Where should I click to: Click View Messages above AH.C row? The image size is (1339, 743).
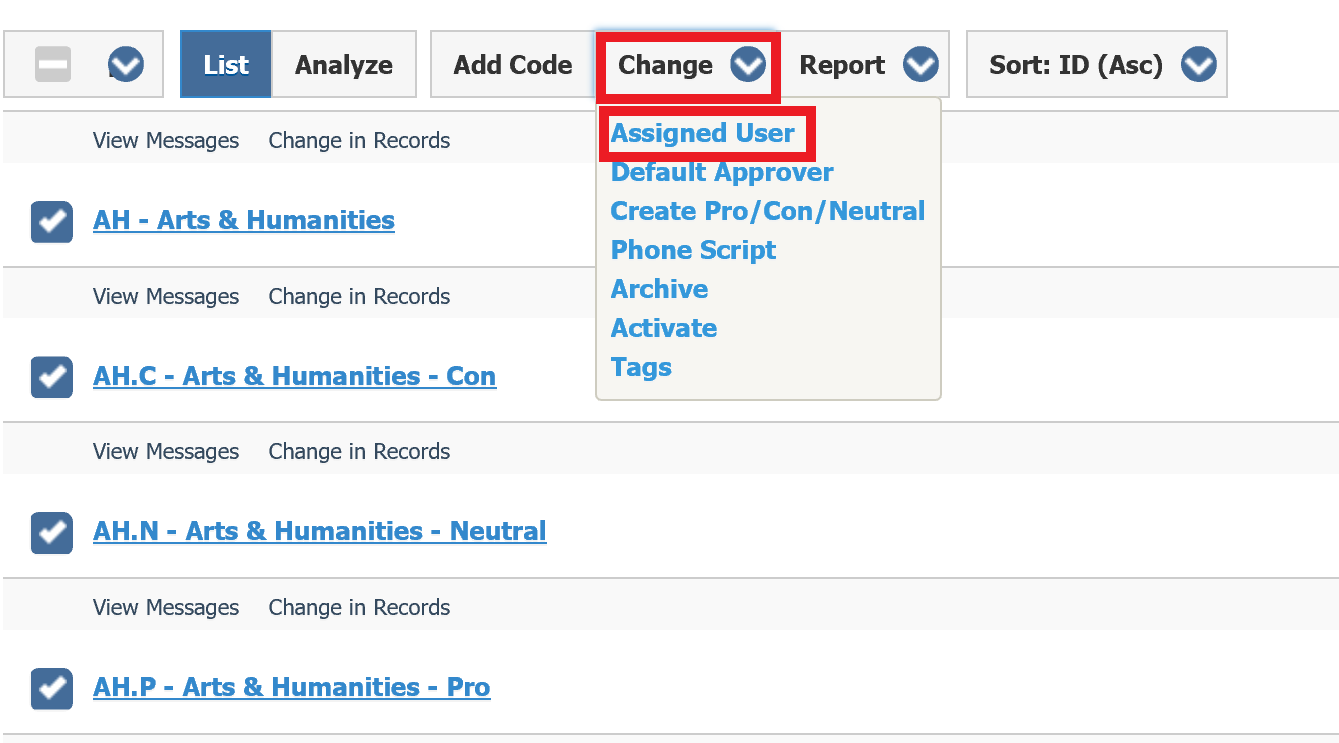(x=166, y=297)
